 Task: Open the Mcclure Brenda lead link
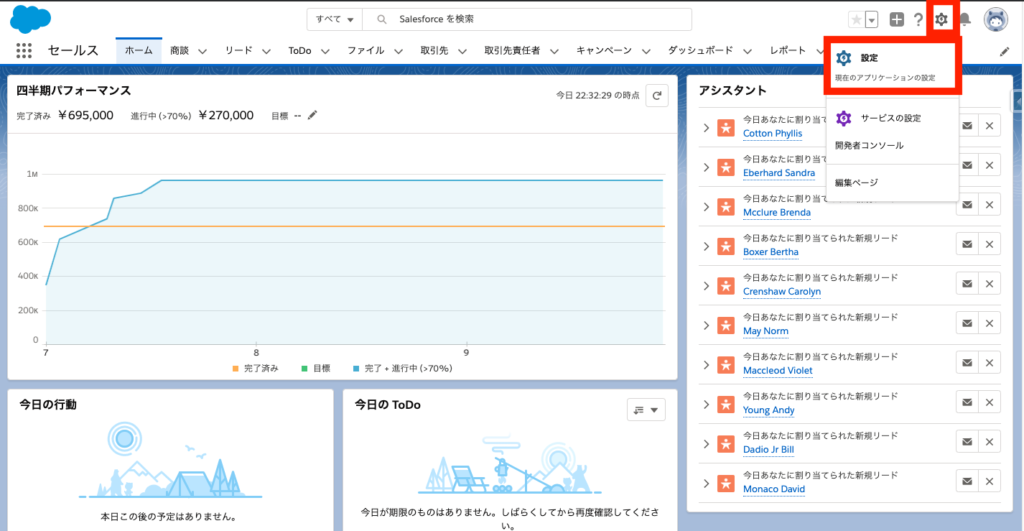coord(776,212)
